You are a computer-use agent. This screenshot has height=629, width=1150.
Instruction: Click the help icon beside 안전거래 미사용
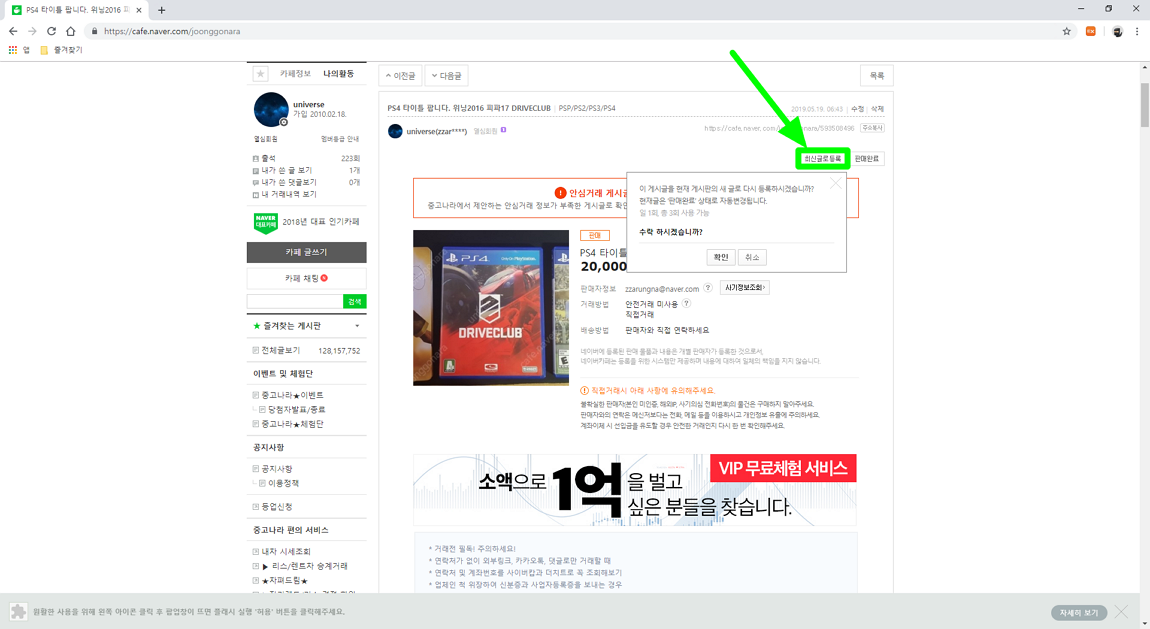[686, 304]
